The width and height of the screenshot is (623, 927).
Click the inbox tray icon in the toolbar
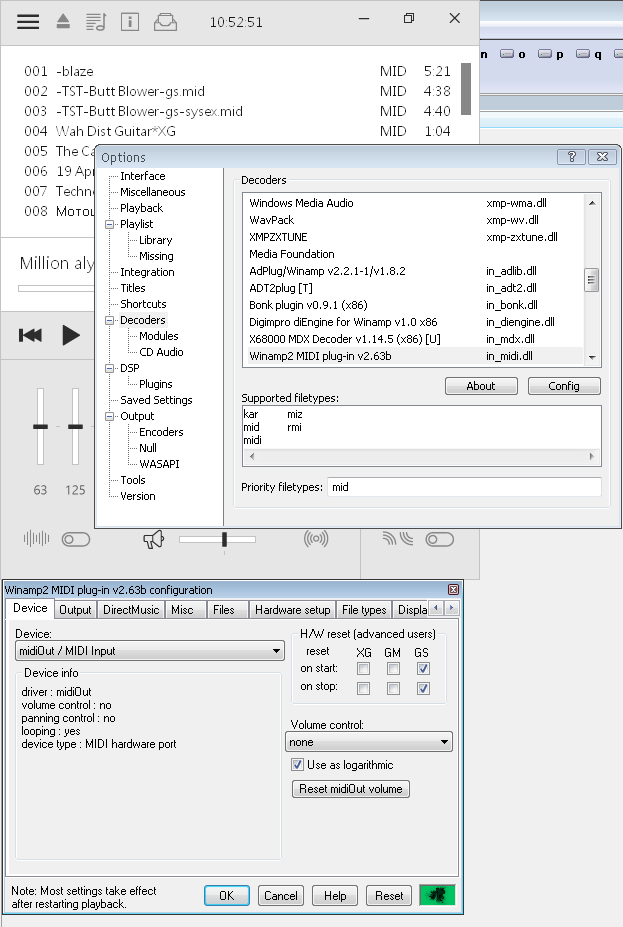[x=166, y=21]
